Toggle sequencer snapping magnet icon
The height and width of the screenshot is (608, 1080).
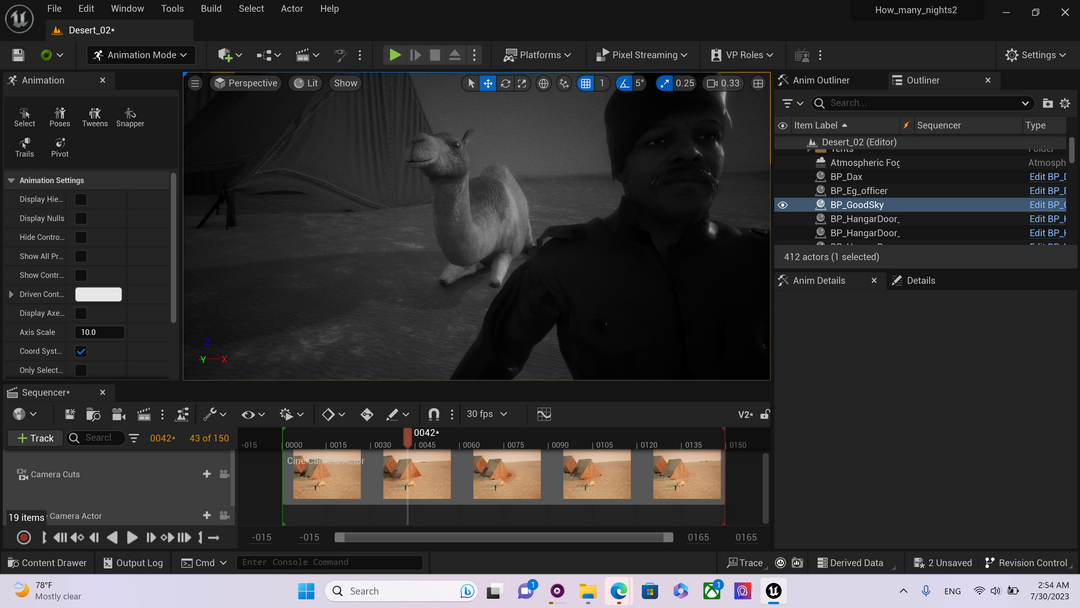[433, 414]
